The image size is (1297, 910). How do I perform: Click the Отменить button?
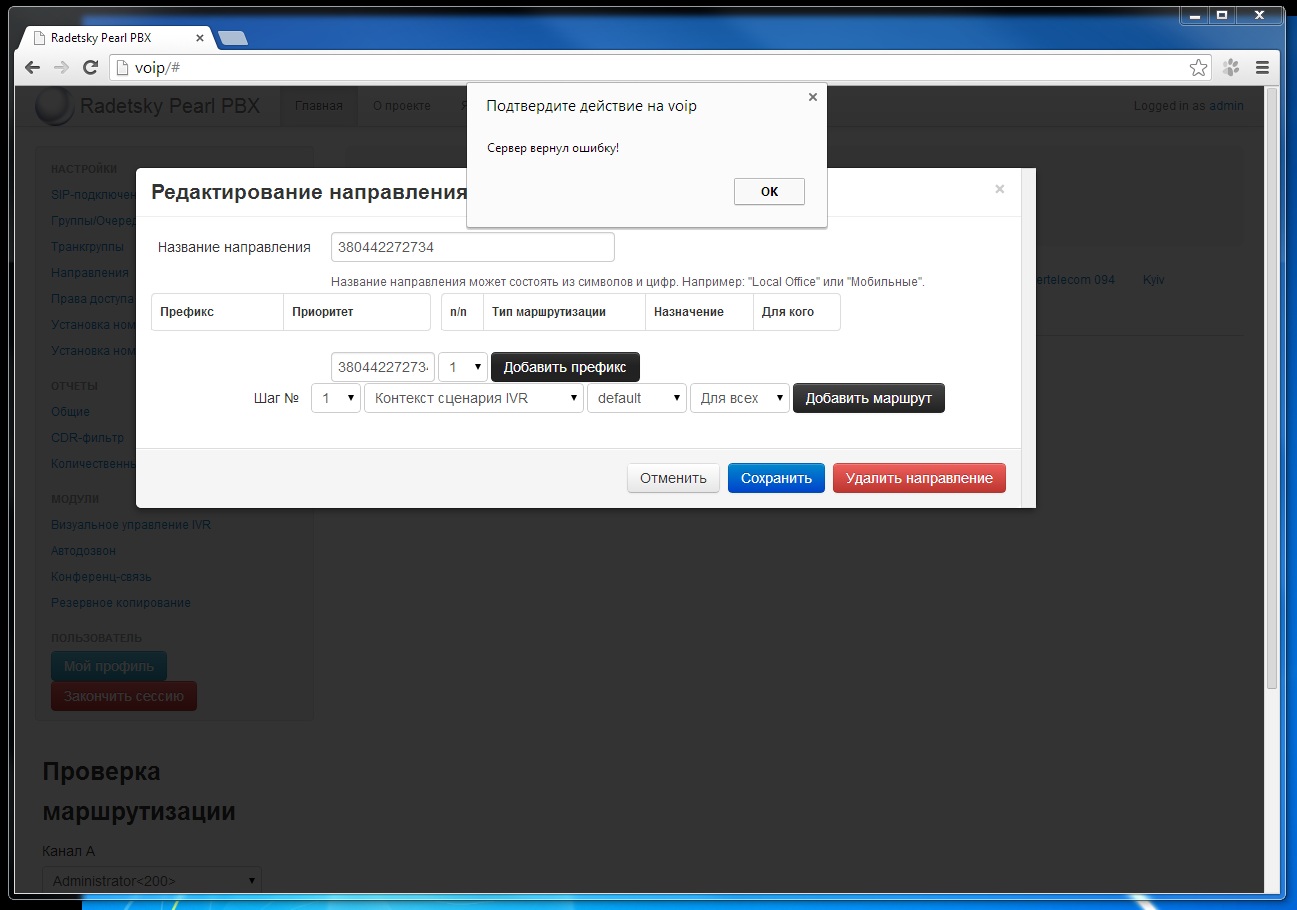[673, 478]
